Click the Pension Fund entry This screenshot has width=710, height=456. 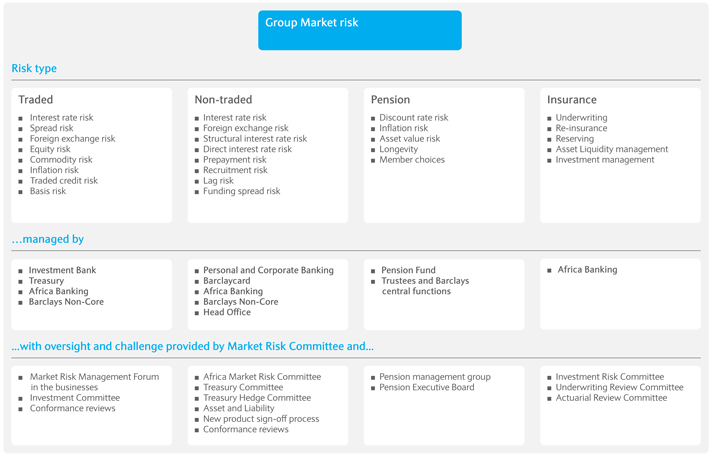[x=408, y=270]
